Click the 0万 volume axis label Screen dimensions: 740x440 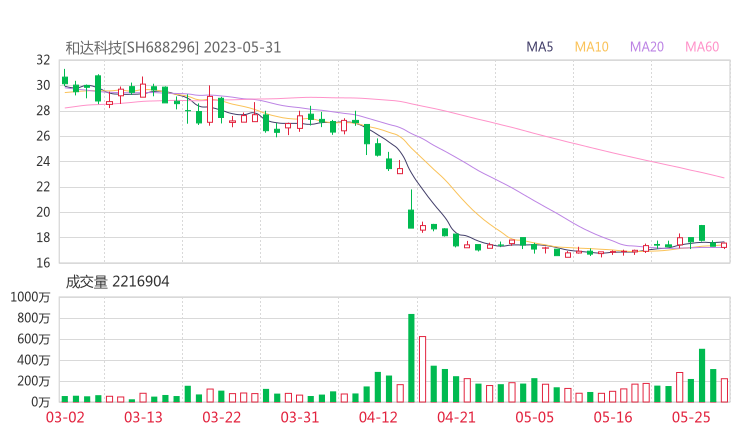click(41, 402)
